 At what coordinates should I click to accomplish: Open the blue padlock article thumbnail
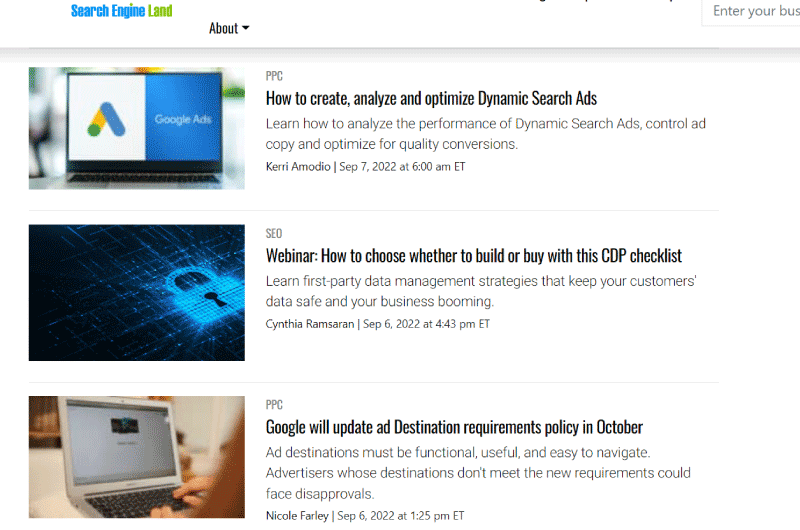tap(137, 293)
